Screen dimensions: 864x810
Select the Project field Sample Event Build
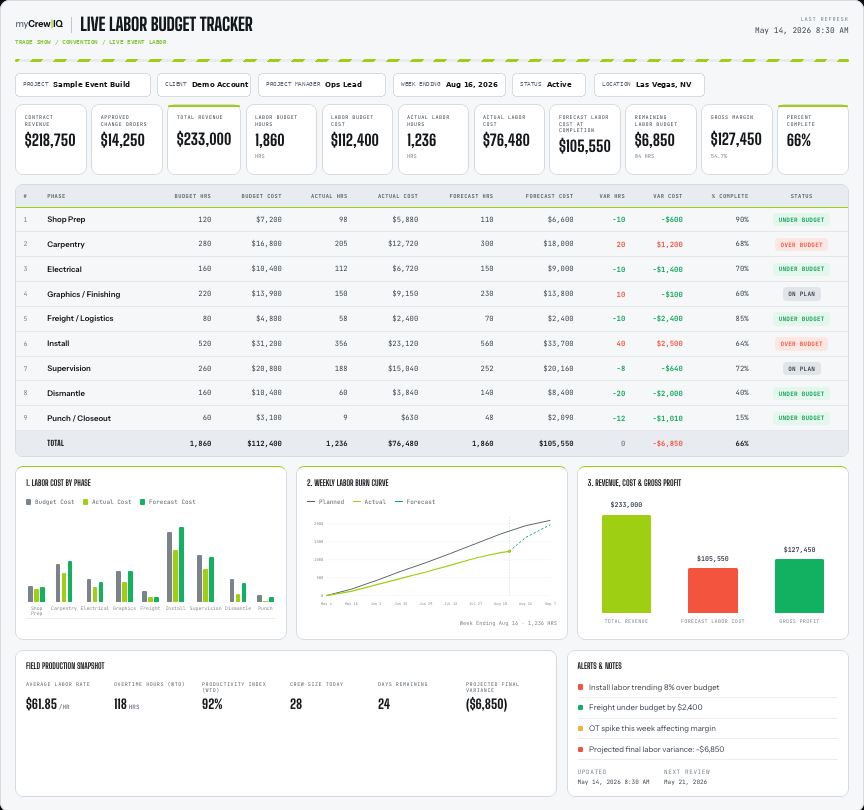[83, 85]
